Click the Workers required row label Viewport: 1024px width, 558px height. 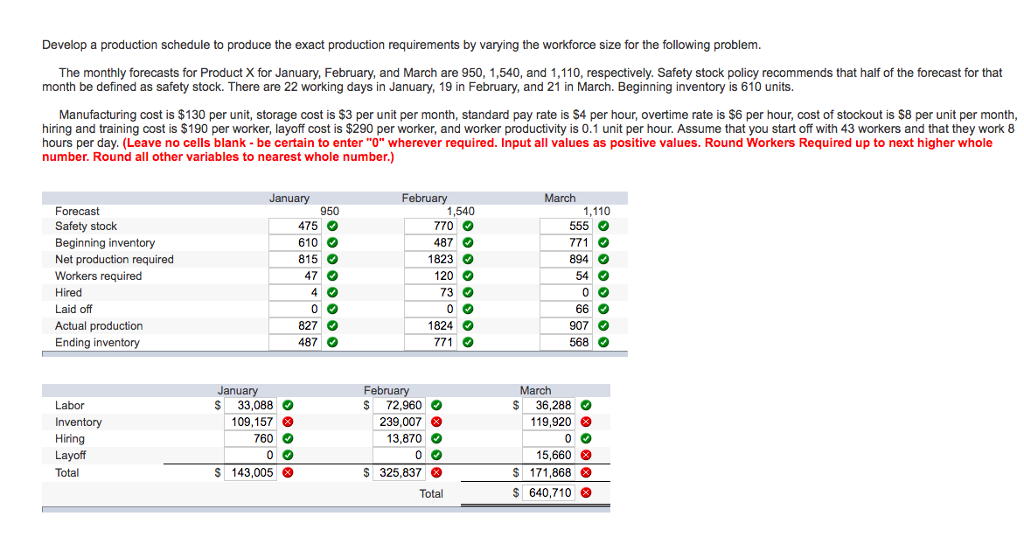click(98, 276)
